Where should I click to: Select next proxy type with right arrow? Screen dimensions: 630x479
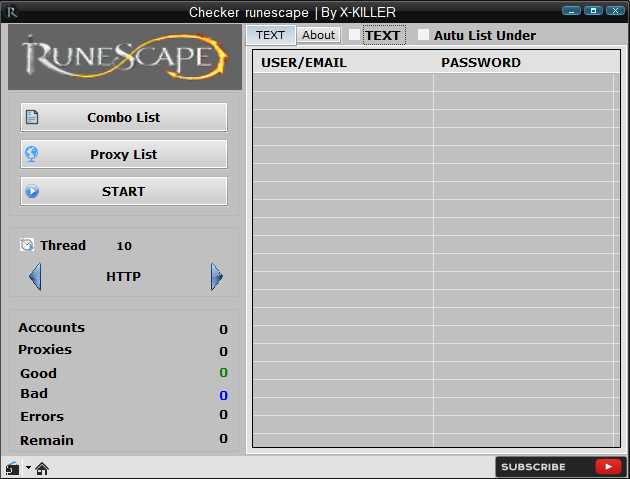pyautogui.click(x=217, y=276)
